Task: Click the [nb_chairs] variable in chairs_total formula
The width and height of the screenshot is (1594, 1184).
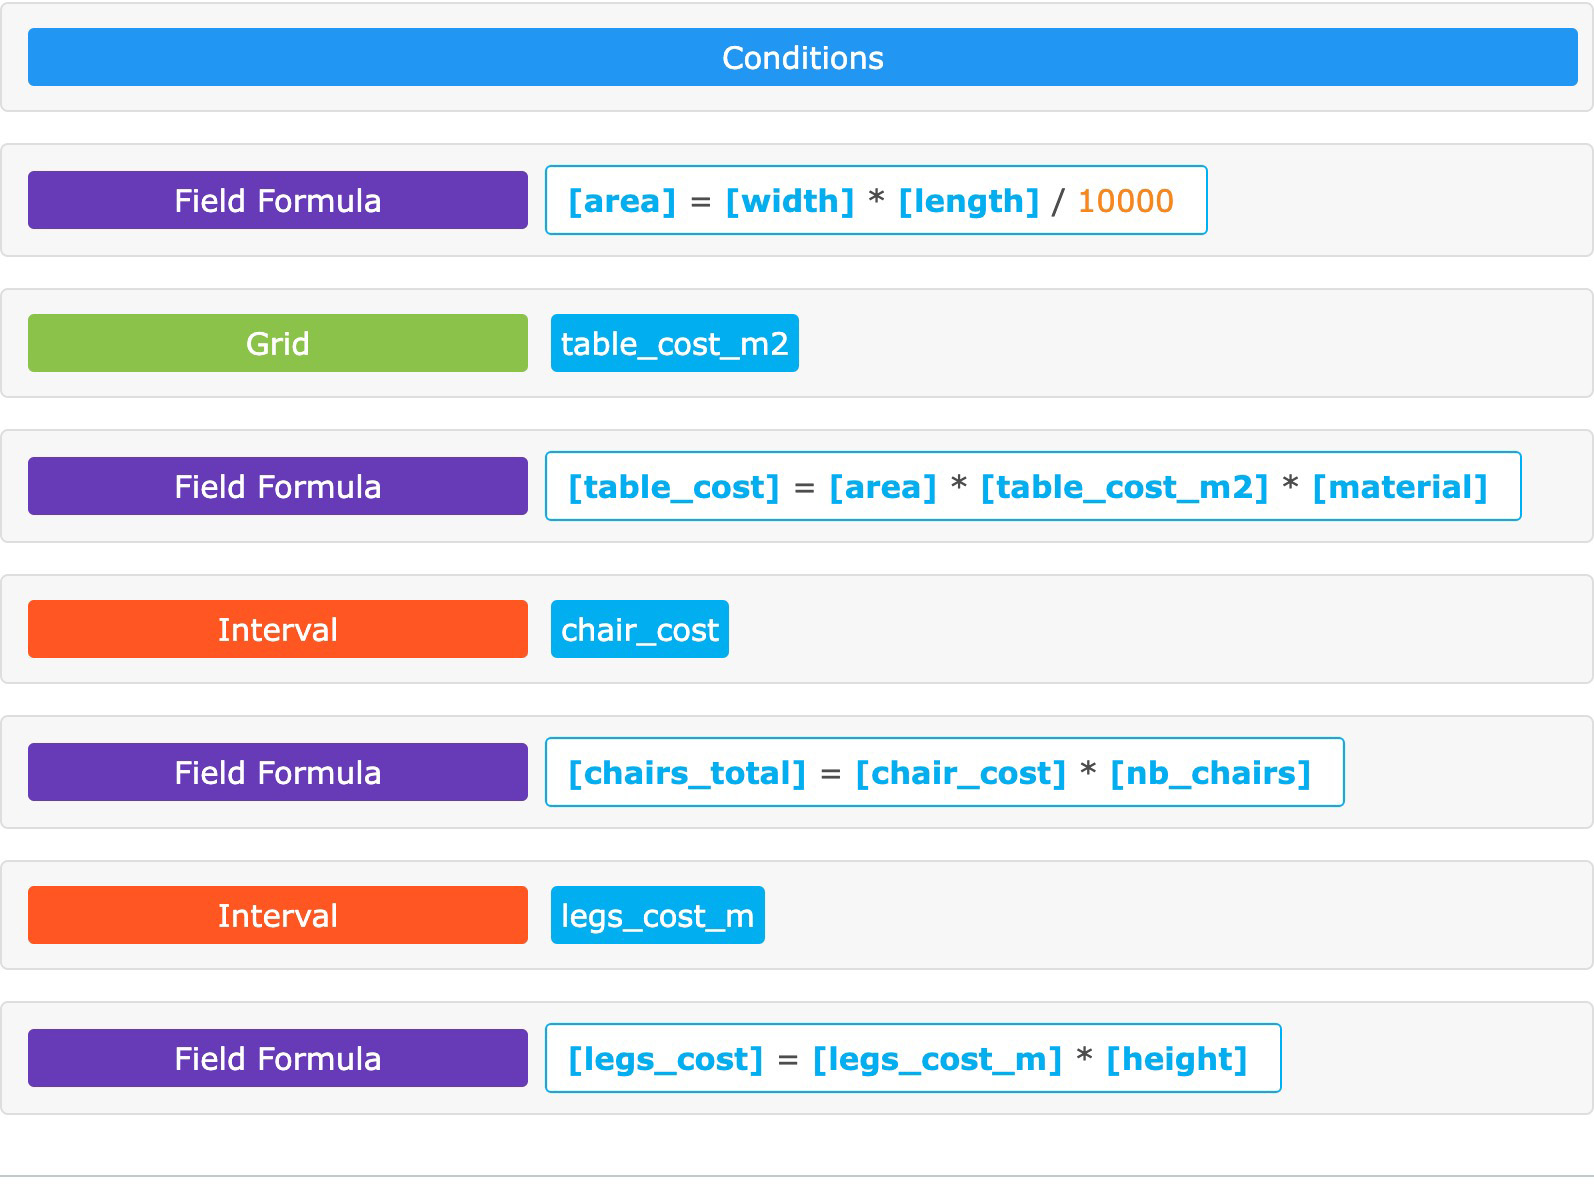Action: pos(1210,773)
